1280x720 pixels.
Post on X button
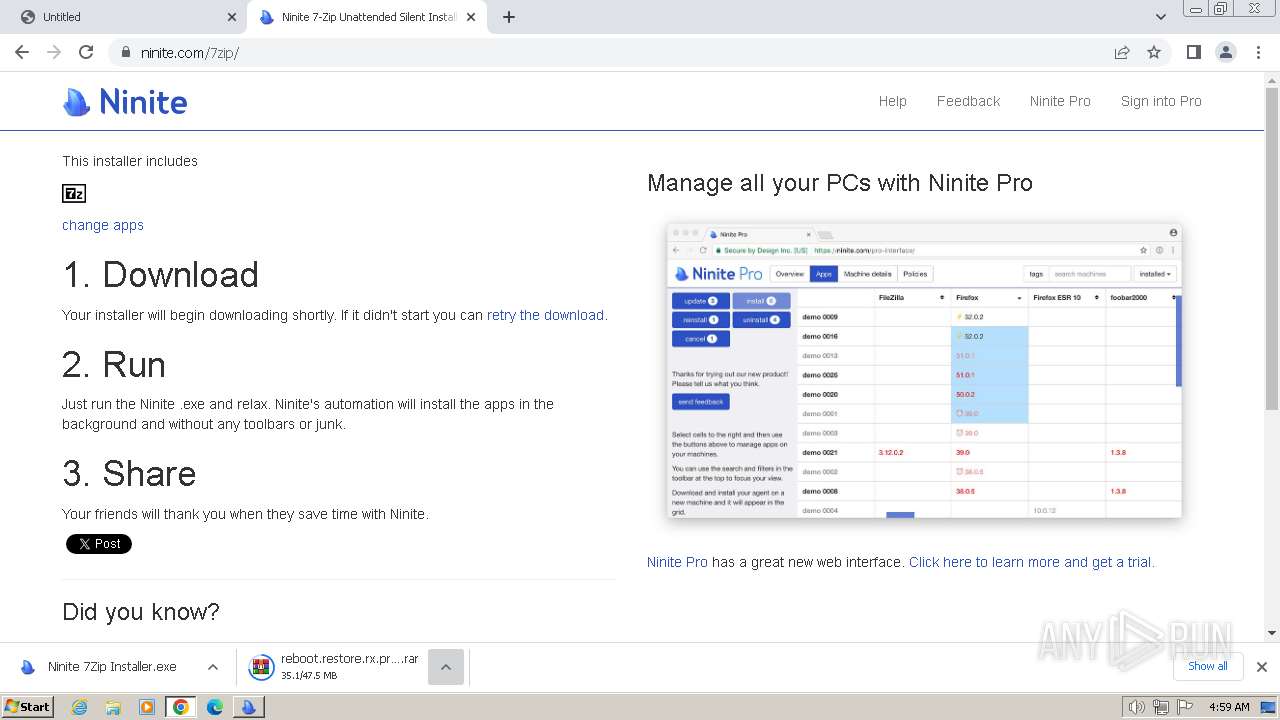click(99, 544)
